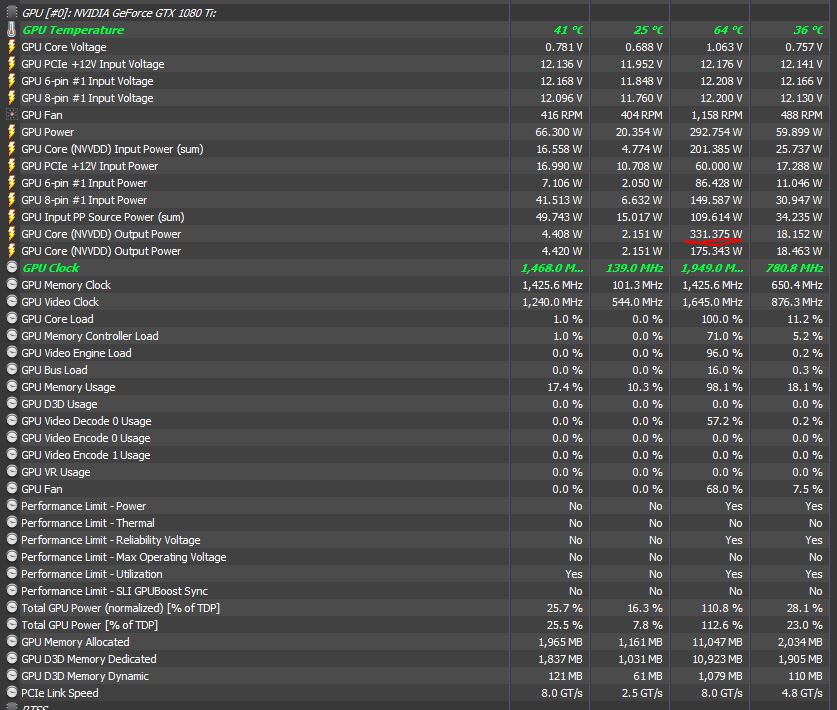
Task: Click the lightning icon beside GPU 6-pin #1 Input Voltage
Action: [11, 81]
